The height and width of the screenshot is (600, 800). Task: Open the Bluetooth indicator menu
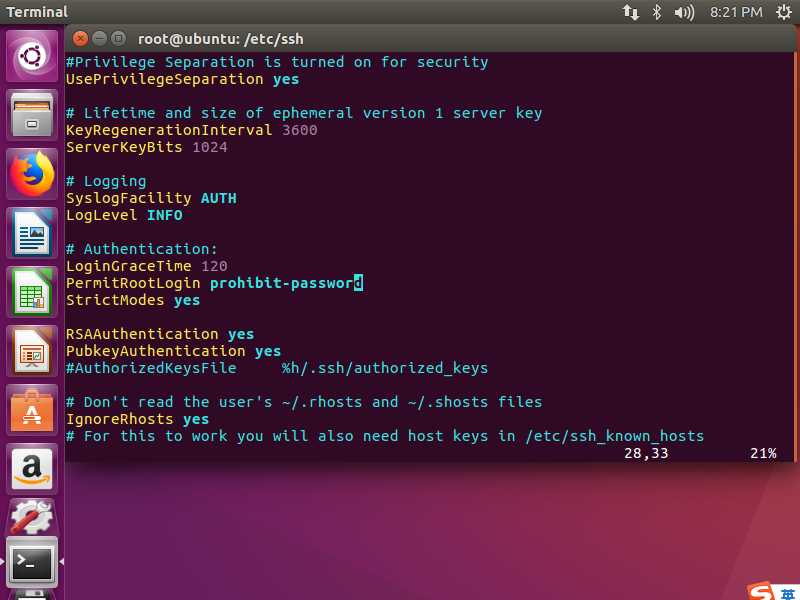click(x=657, y=12)
